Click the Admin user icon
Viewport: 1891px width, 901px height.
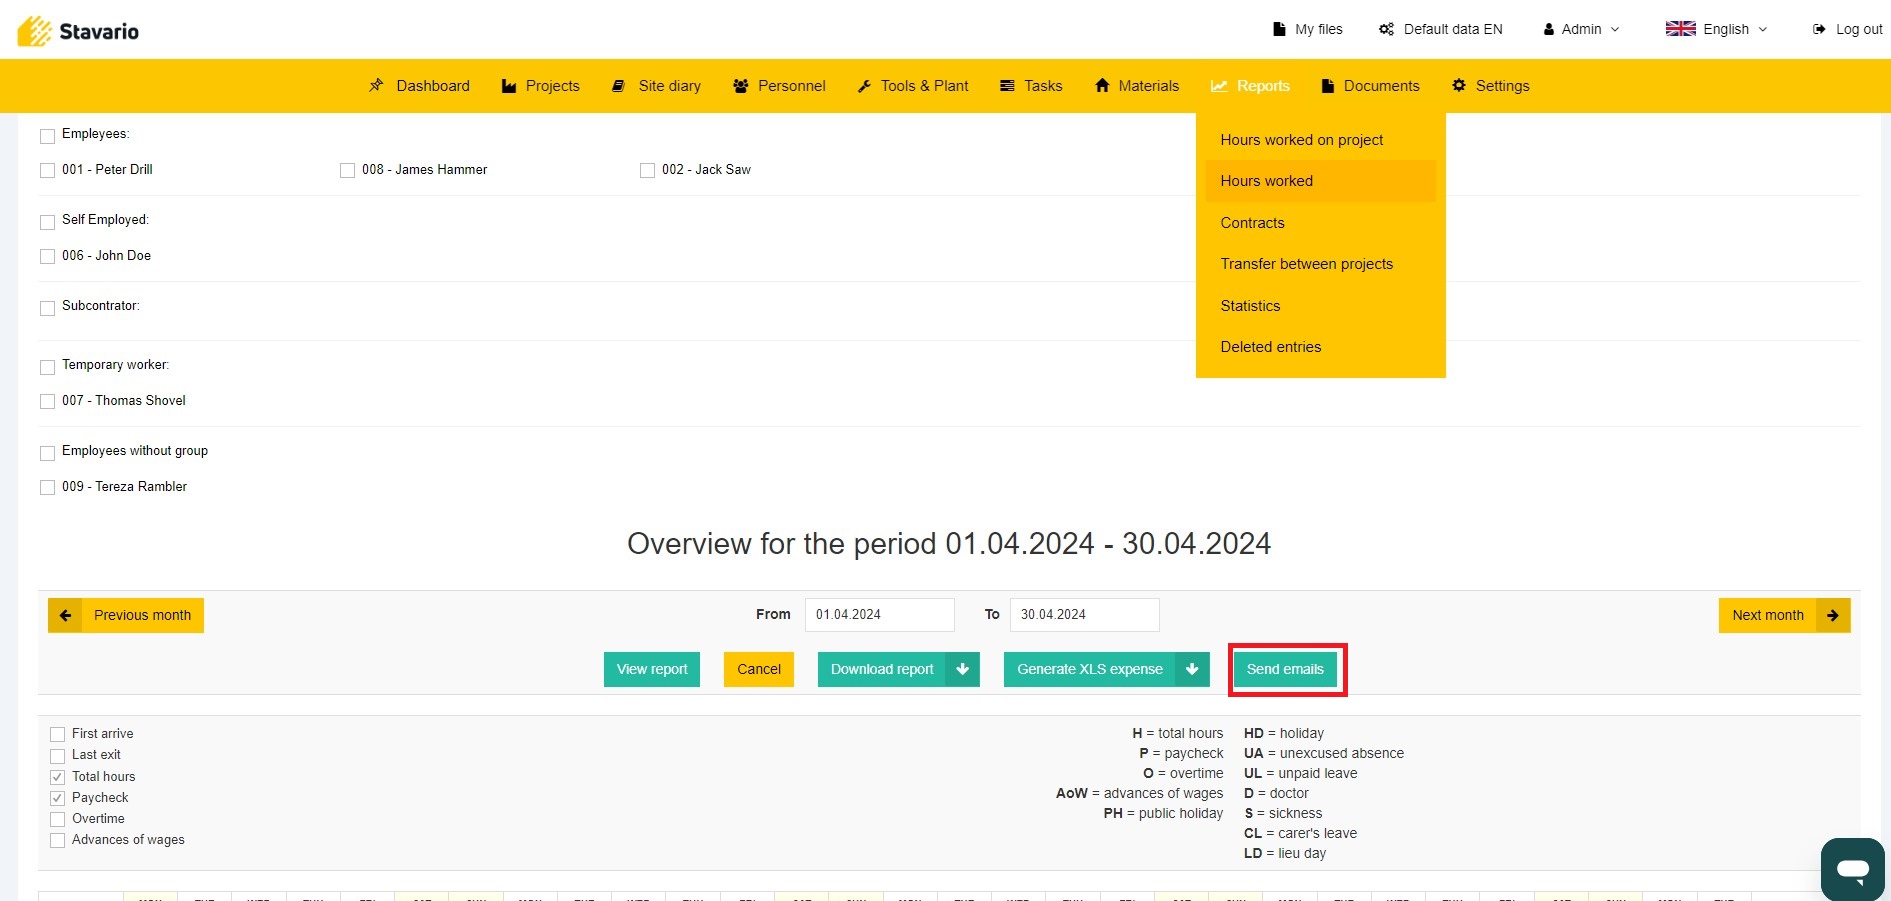click(x=1549, y=29)
